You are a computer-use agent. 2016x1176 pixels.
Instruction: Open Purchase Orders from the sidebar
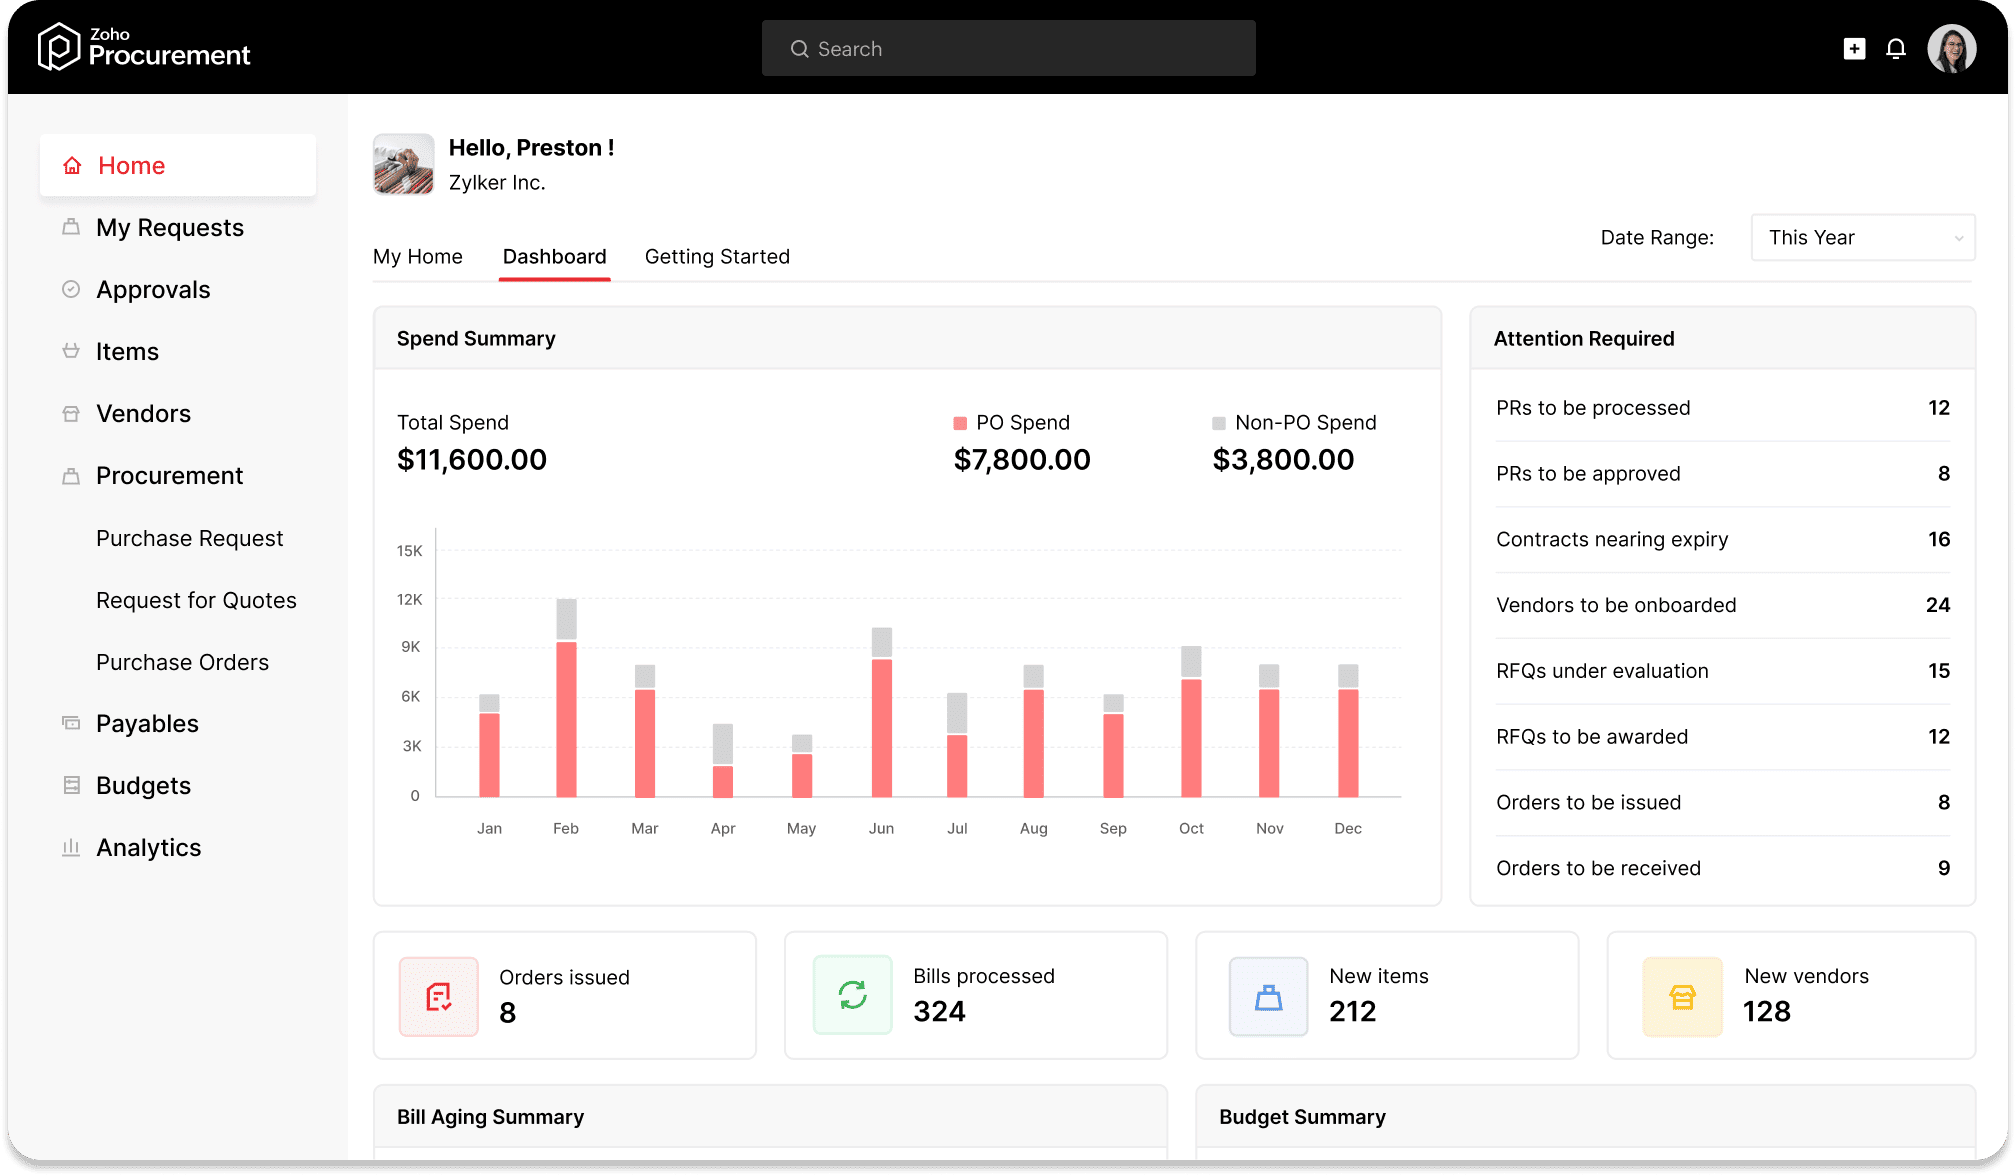pyautogui.click(x=182, y=661)
